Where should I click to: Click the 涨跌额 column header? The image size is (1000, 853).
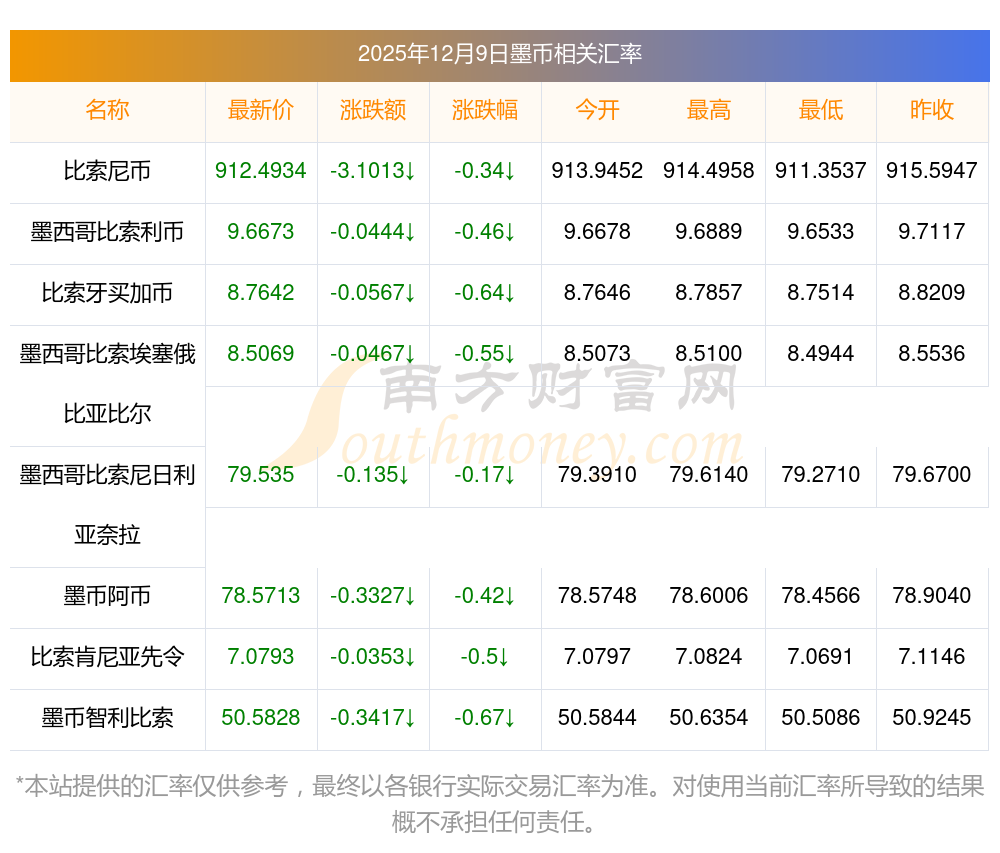point(373,110)
